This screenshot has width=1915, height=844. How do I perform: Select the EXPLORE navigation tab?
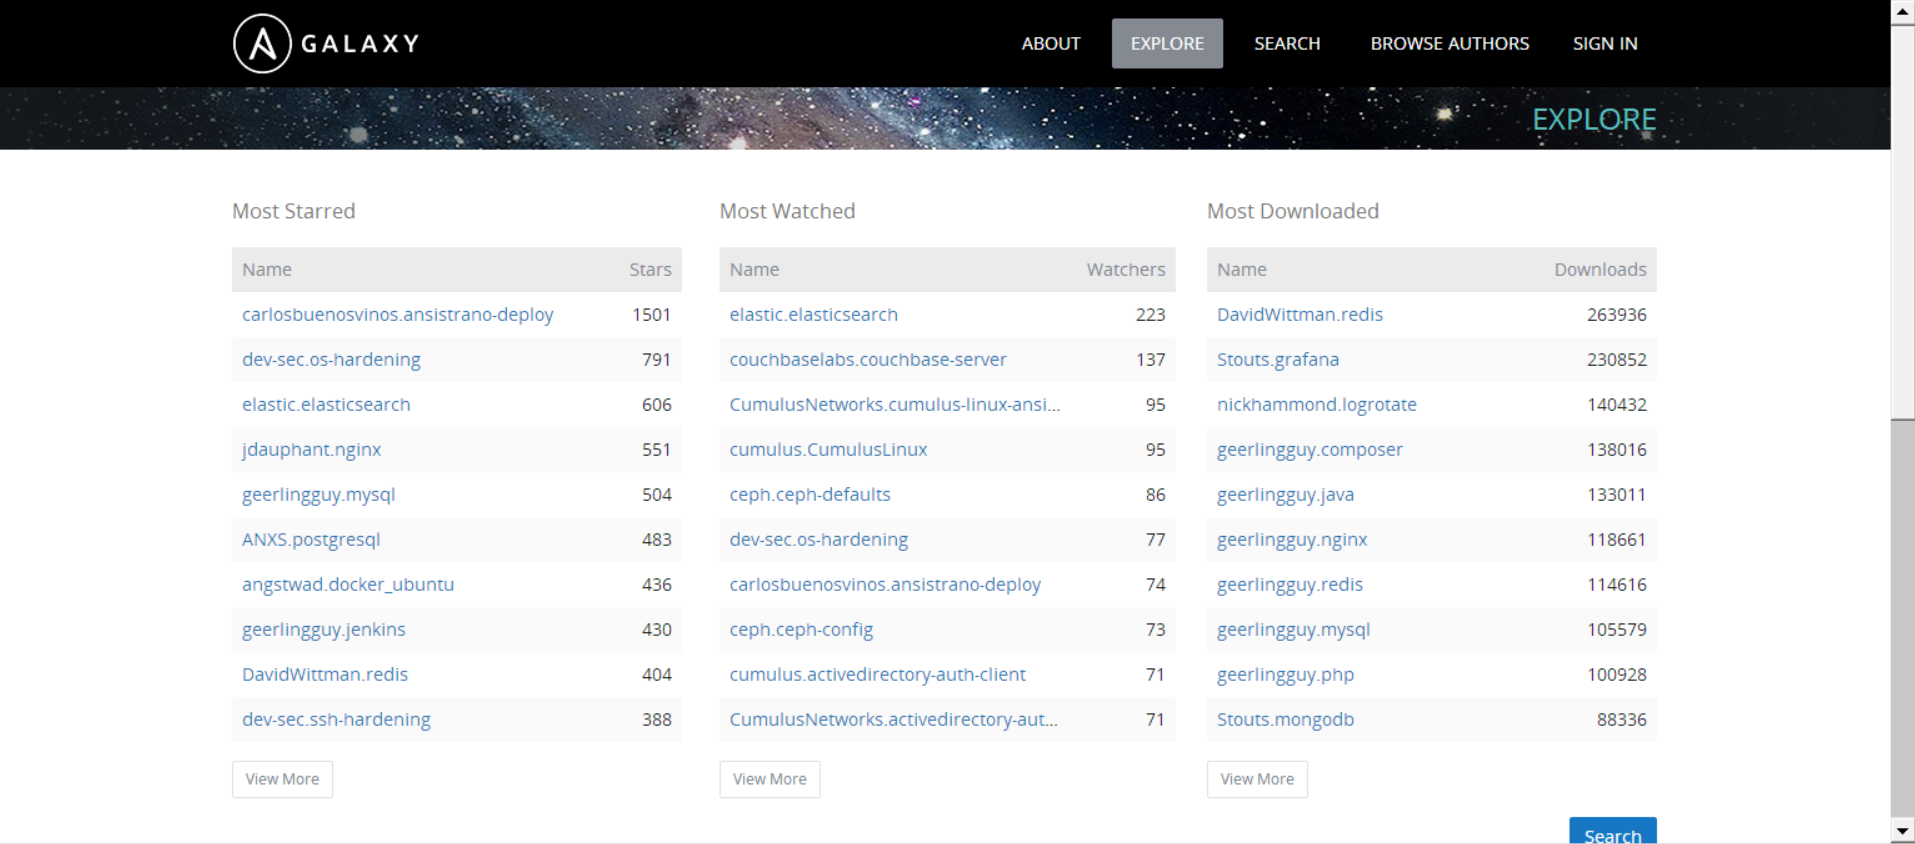(x=1167, y=43)
